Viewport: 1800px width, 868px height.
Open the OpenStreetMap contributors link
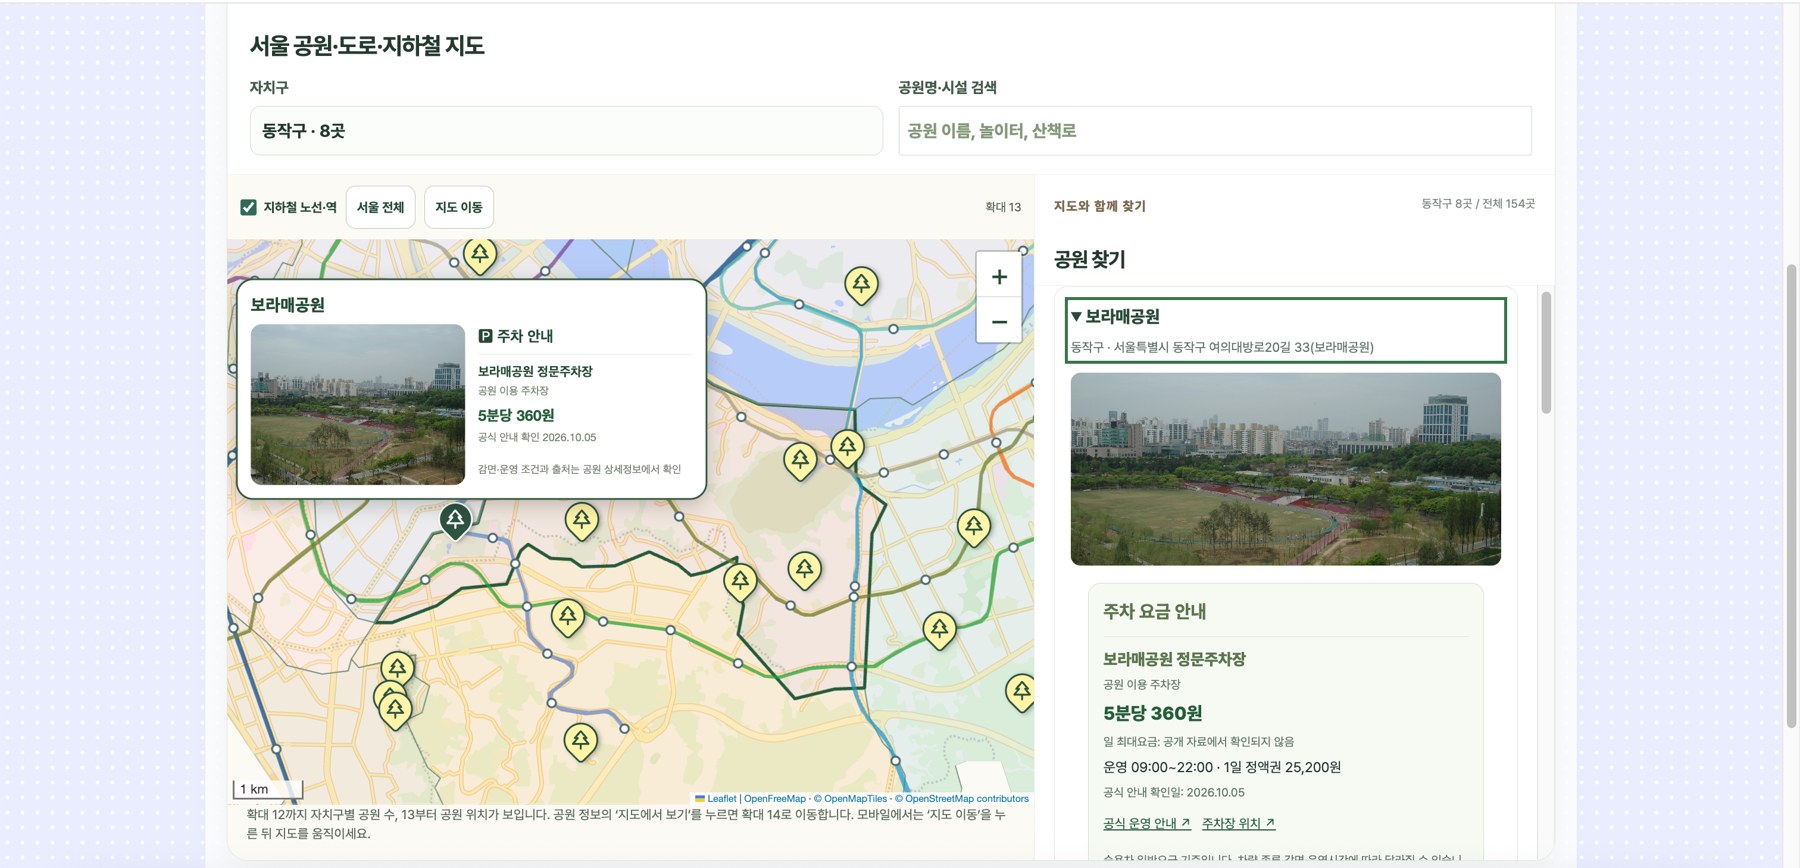click(x=962, y=798)
